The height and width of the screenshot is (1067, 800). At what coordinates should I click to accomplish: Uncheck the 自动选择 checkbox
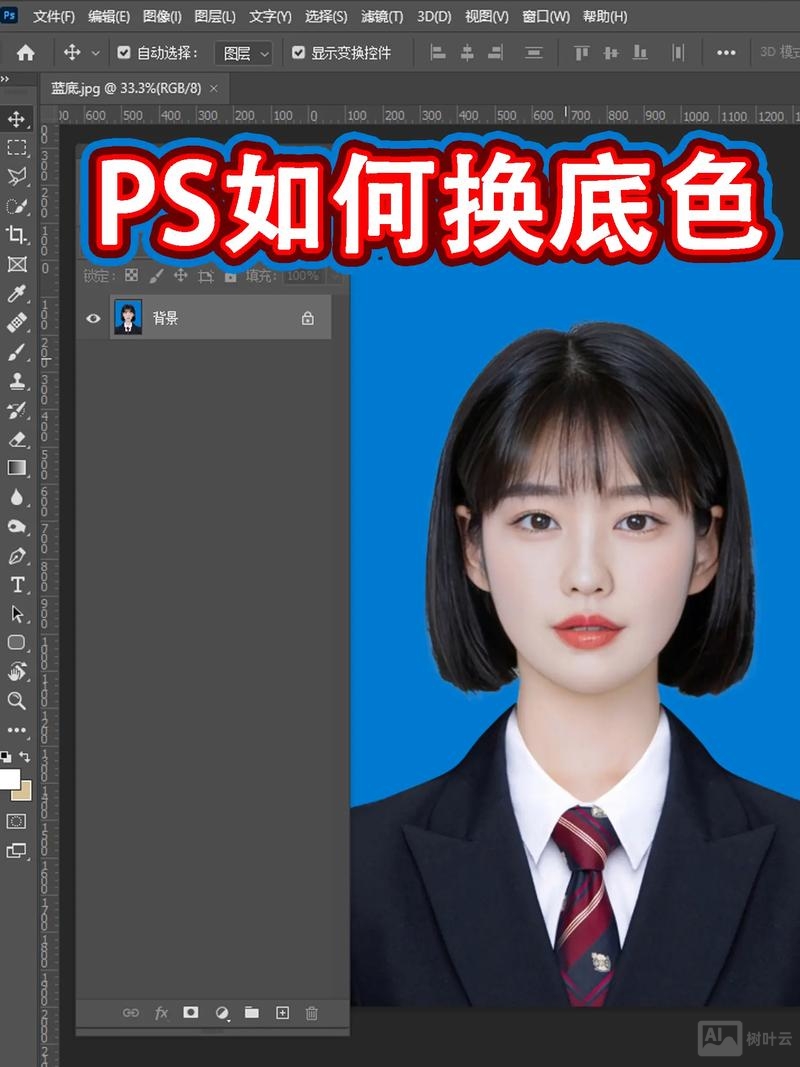point(122,52)
